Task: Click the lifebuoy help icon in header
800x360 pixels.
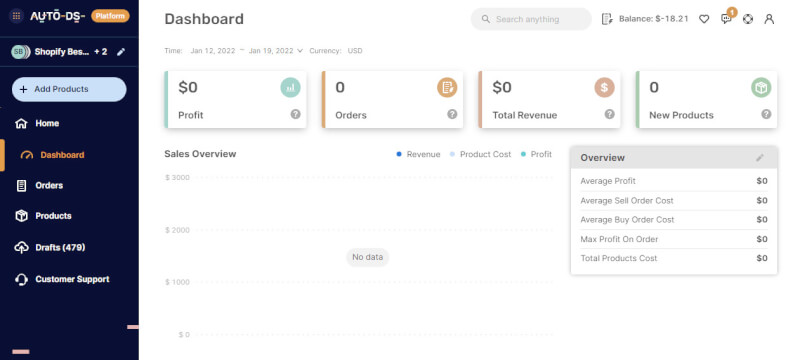Action: pos(748,19)
